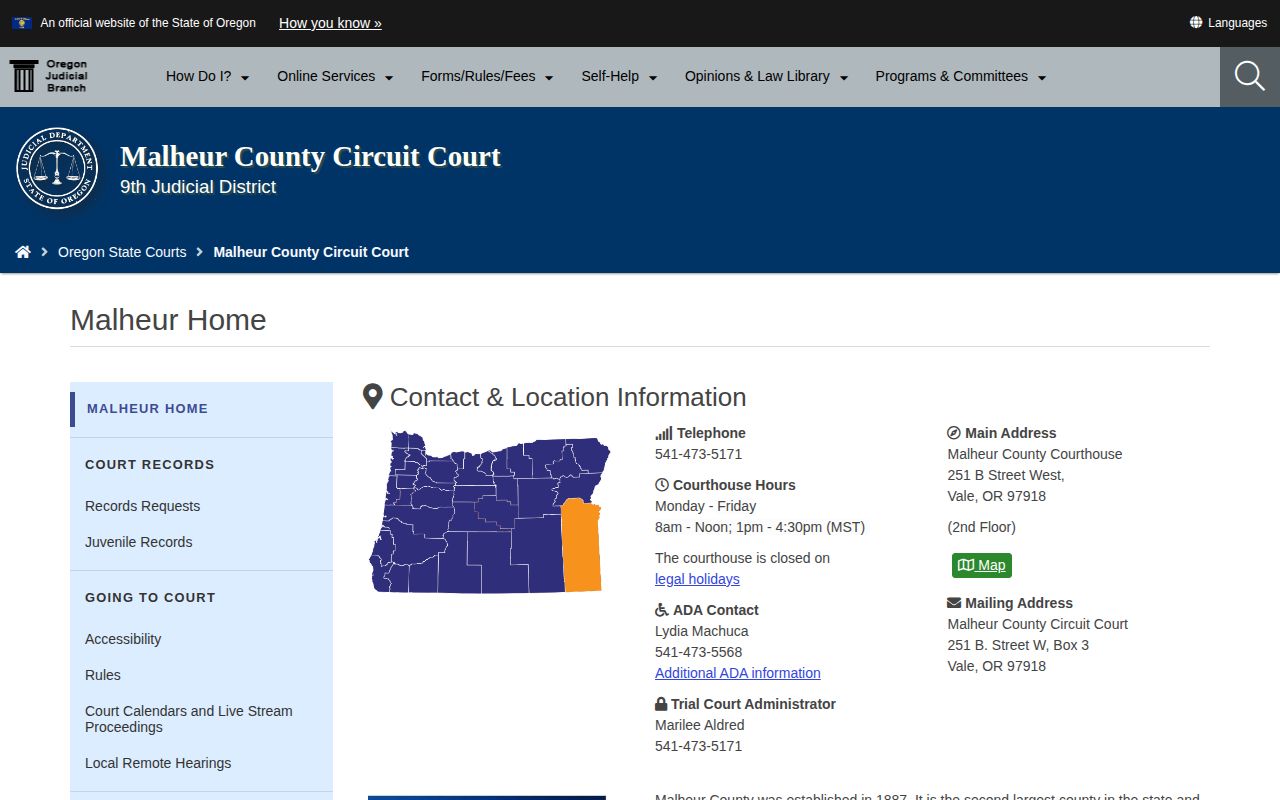The height and width of the screenshot is (800, 1280).
Task: Click the compass icon by Main Address
Action: click(x=954, y=433)
